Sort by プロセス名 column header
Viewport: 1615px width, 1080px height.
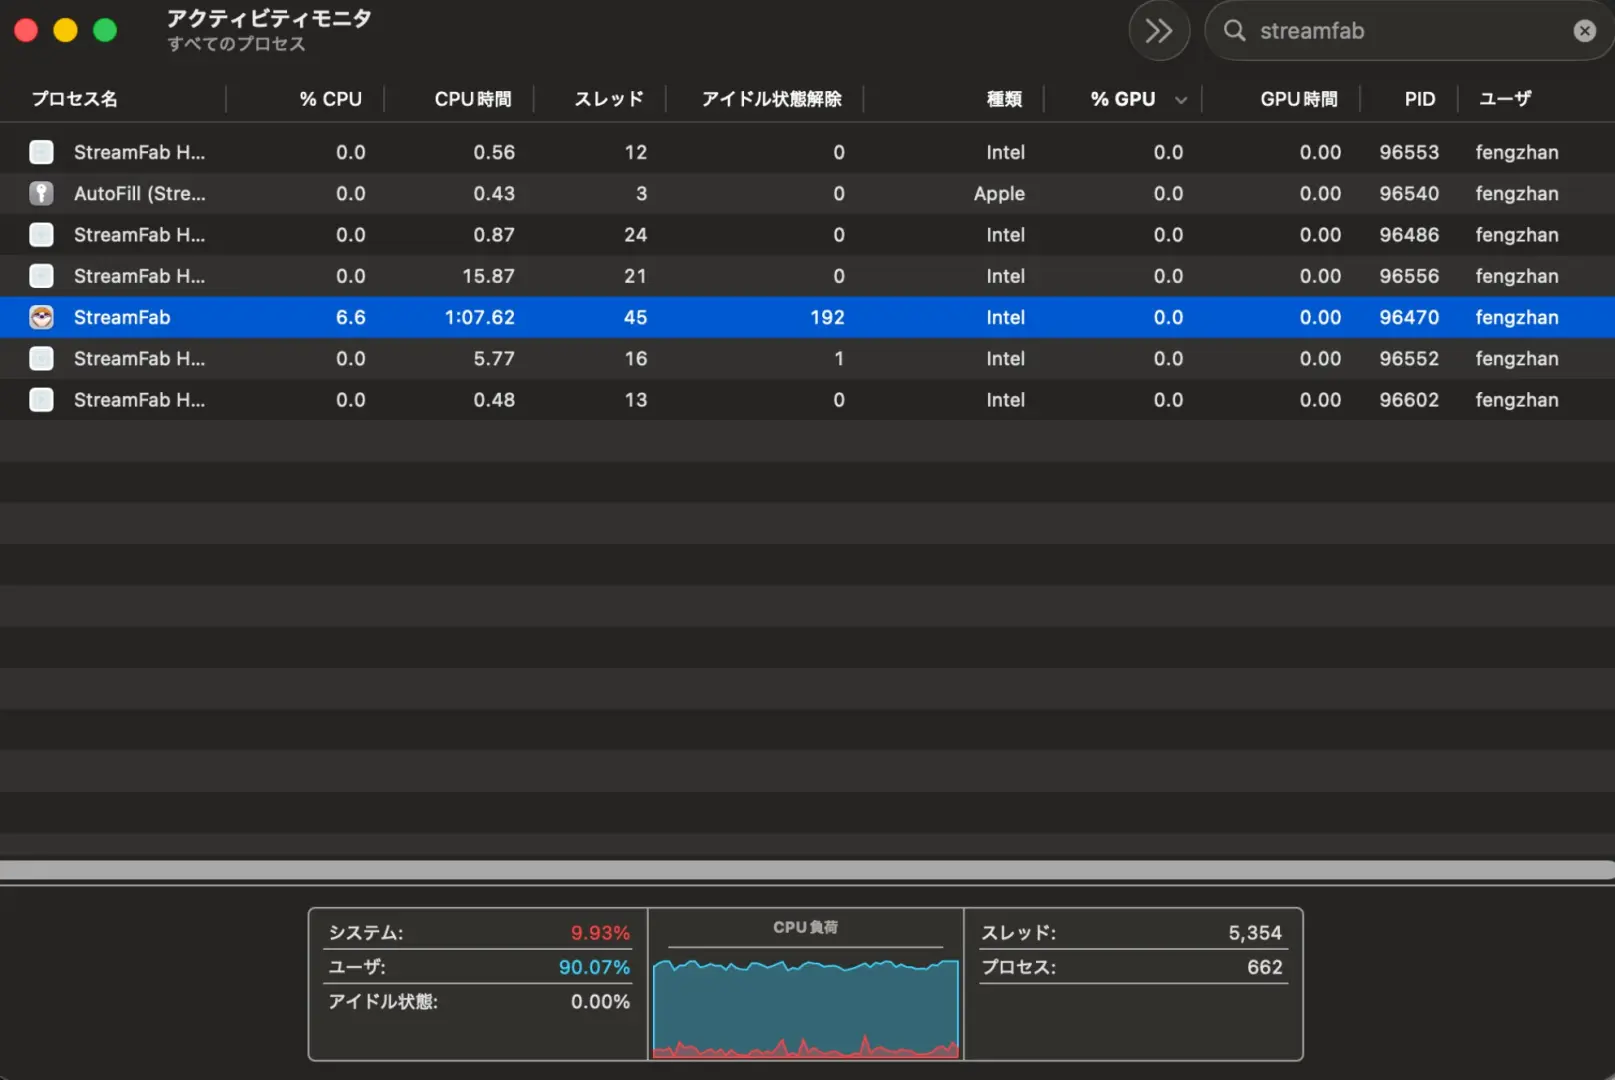[x=75, y=99]
